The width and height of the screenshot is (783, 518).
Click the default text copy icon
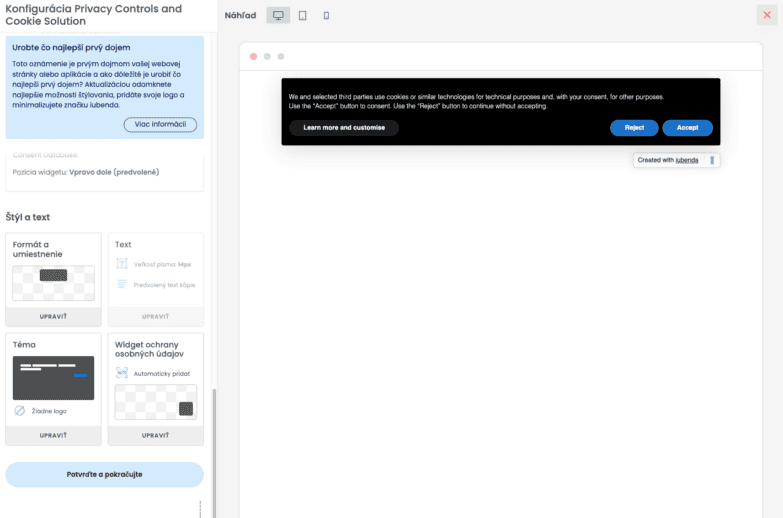(x=122, y=284)
